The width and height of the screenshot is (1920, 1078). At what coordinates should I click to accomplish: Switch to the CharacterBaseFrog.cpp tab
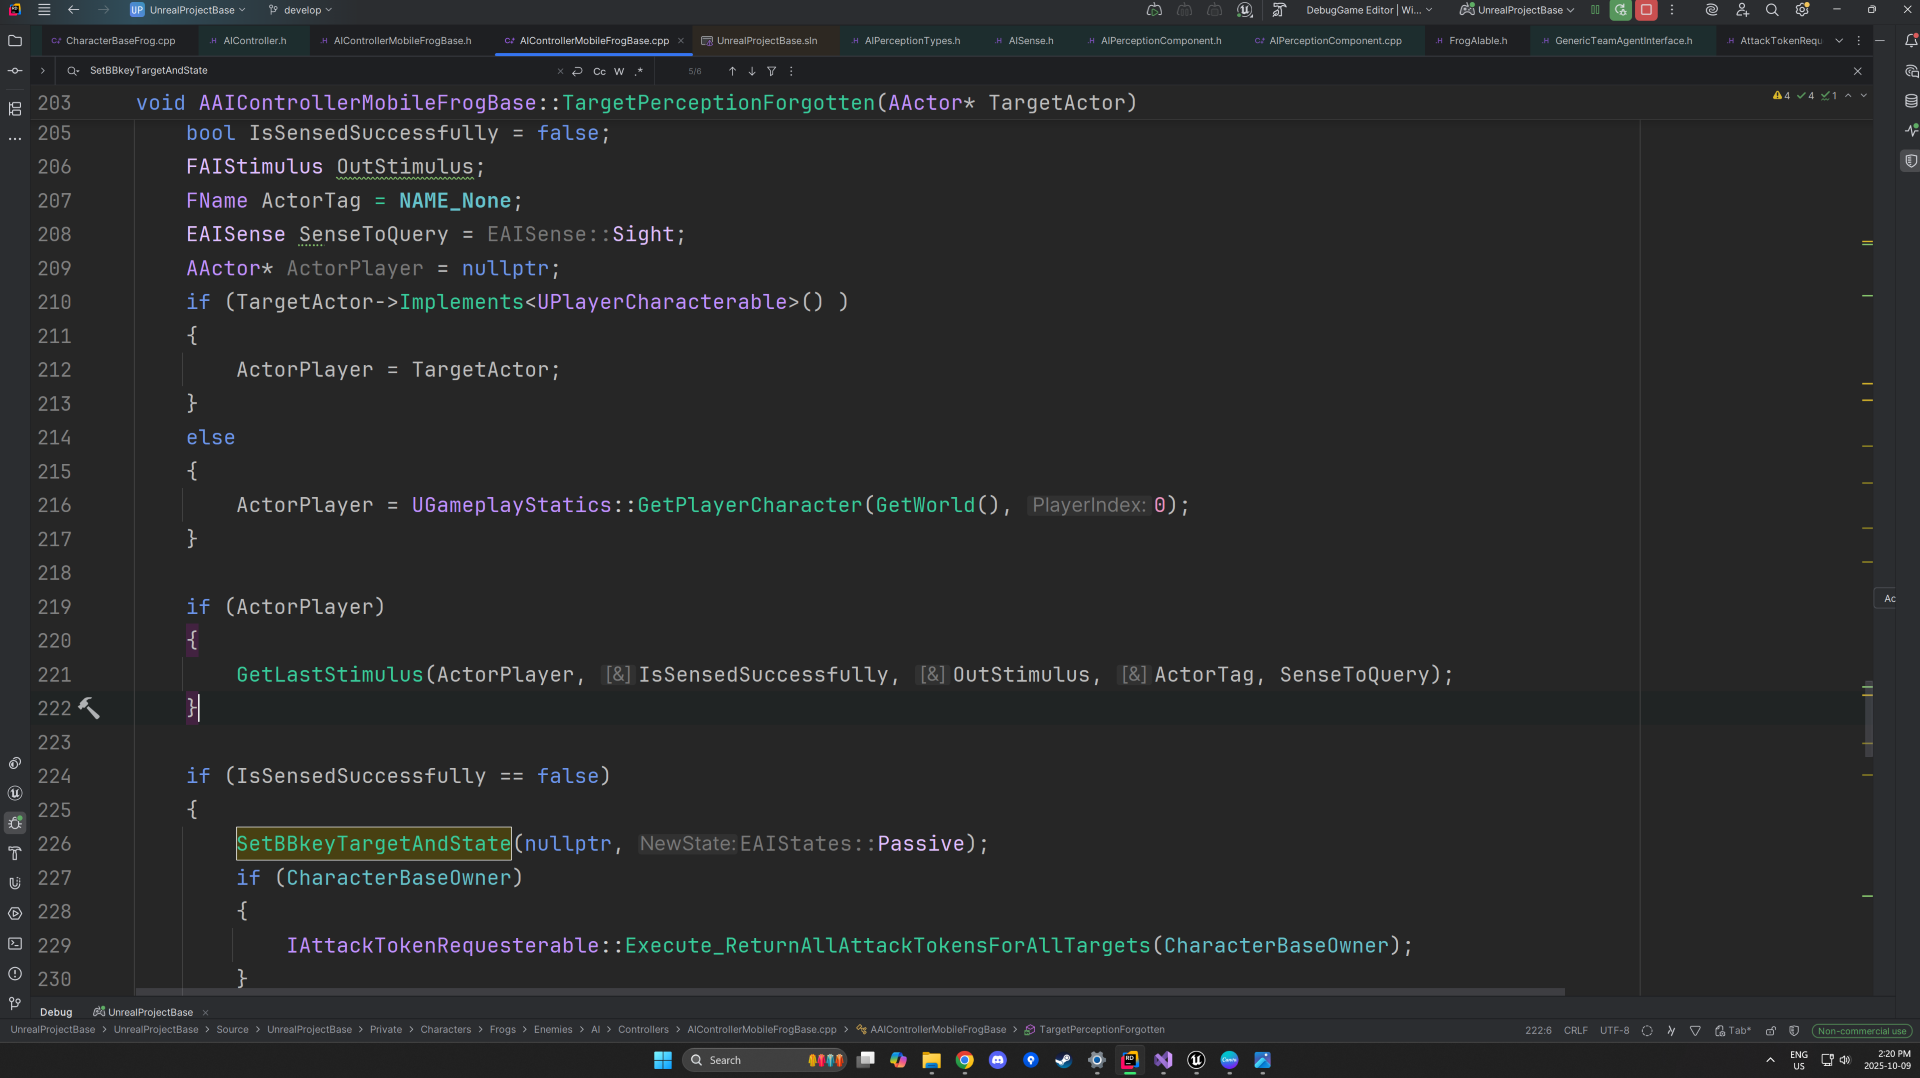[x=120, y=41]
